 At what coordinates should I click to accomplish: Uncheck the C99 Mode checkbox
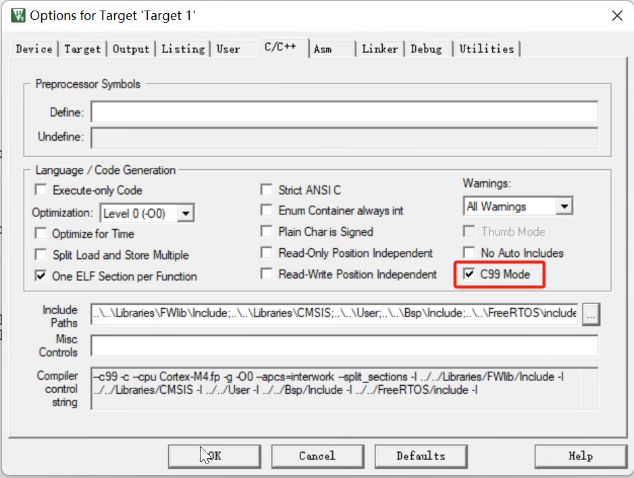[x=469, y=274]
